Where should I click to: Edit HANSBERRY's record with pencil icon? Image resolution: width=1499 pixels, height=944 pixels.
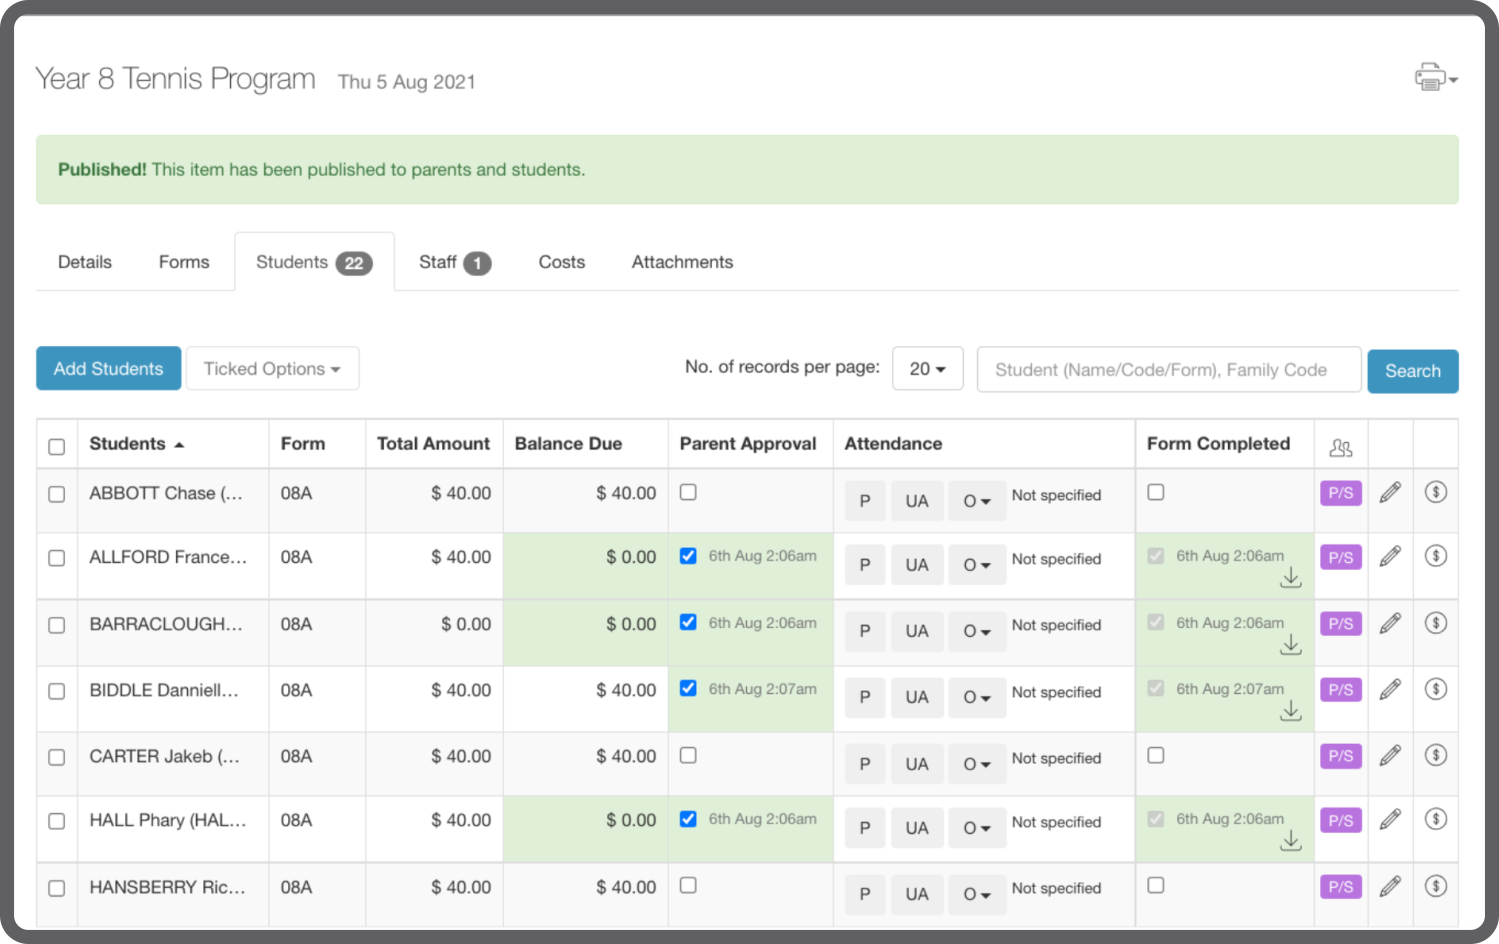pyautogui.click(x=1390, y=886)
